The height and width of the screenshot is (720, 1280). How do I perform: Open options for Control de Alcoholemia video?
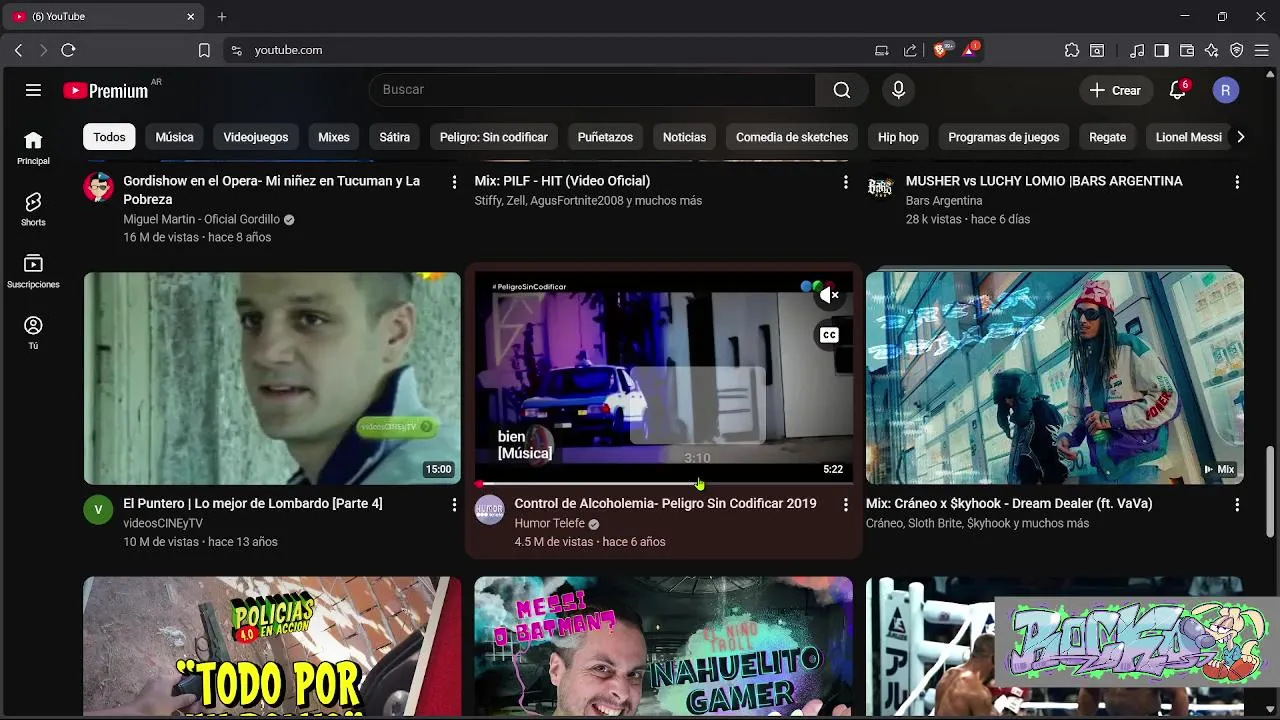click(845, 505)
